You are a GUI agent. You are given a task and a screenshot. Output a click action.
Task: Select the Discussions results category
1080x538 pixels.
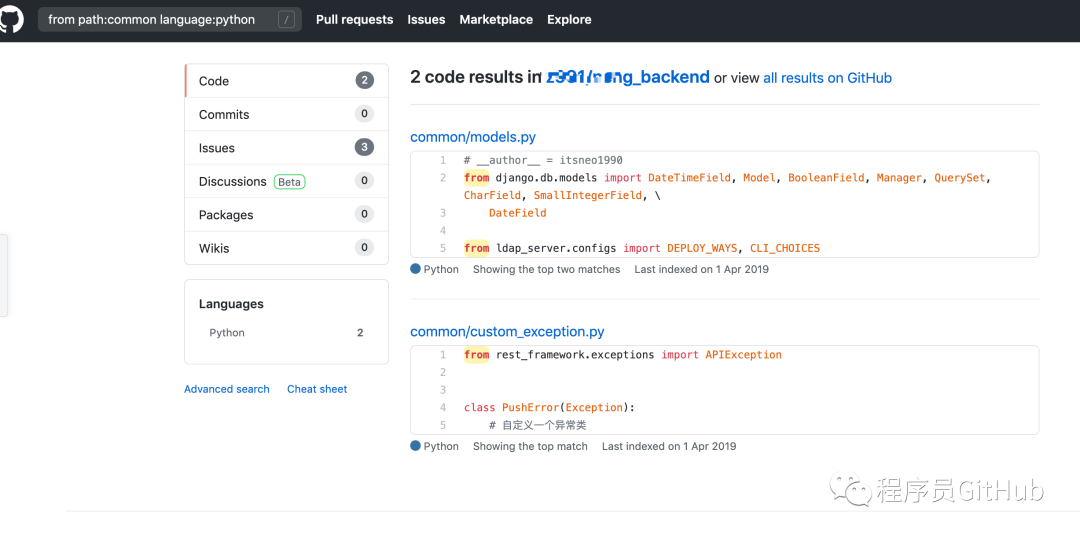[x=232, y=182]
